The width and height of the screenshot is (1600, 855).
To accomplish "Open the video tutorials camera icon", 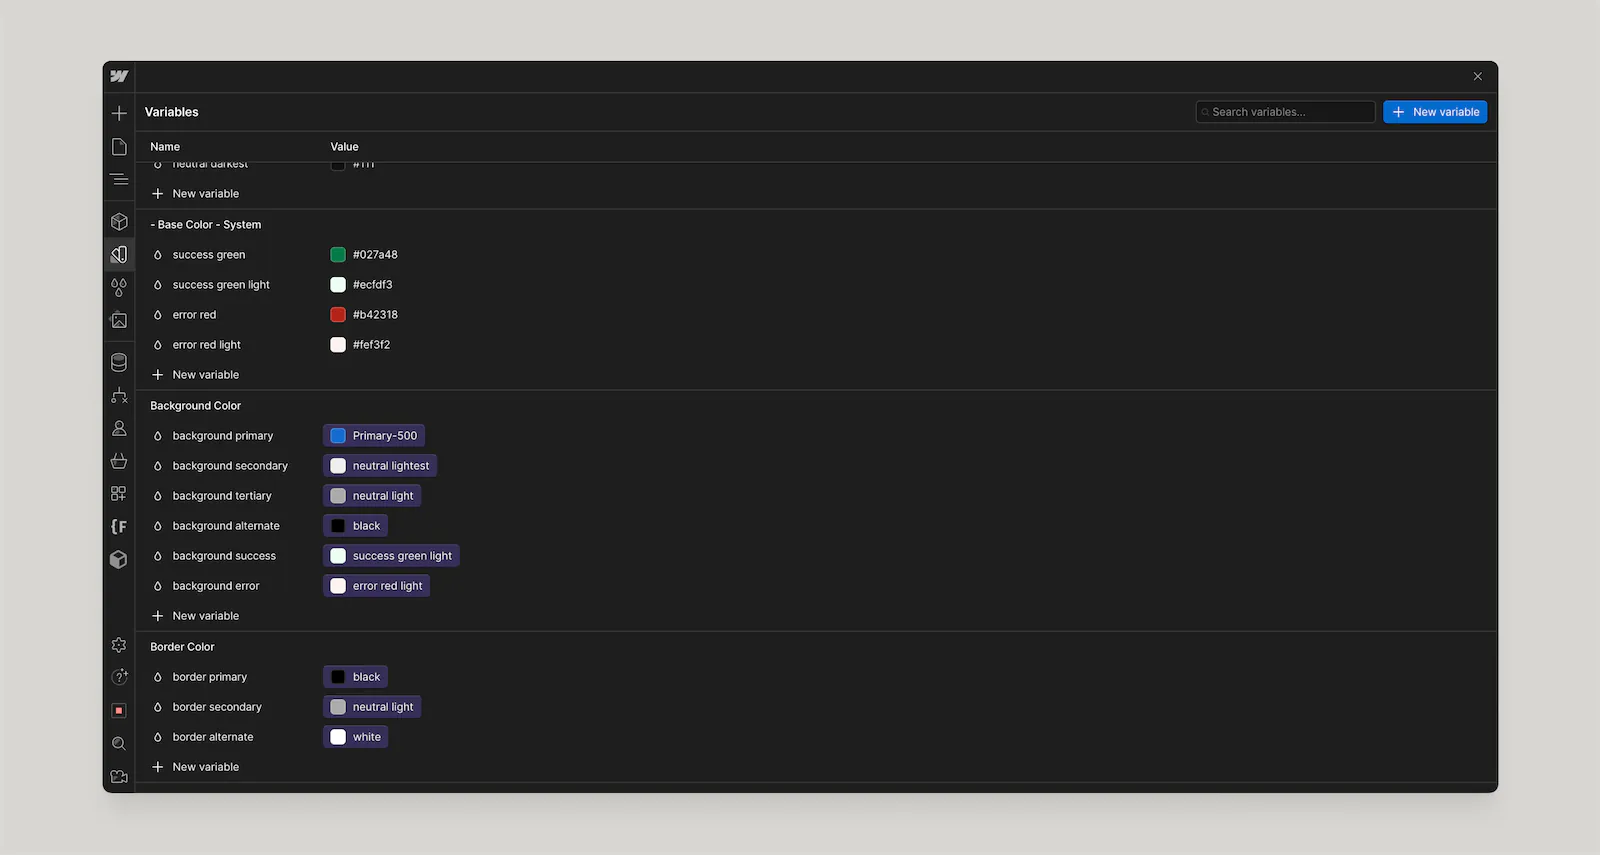I will pyautogui.click(x=119, y=776).
